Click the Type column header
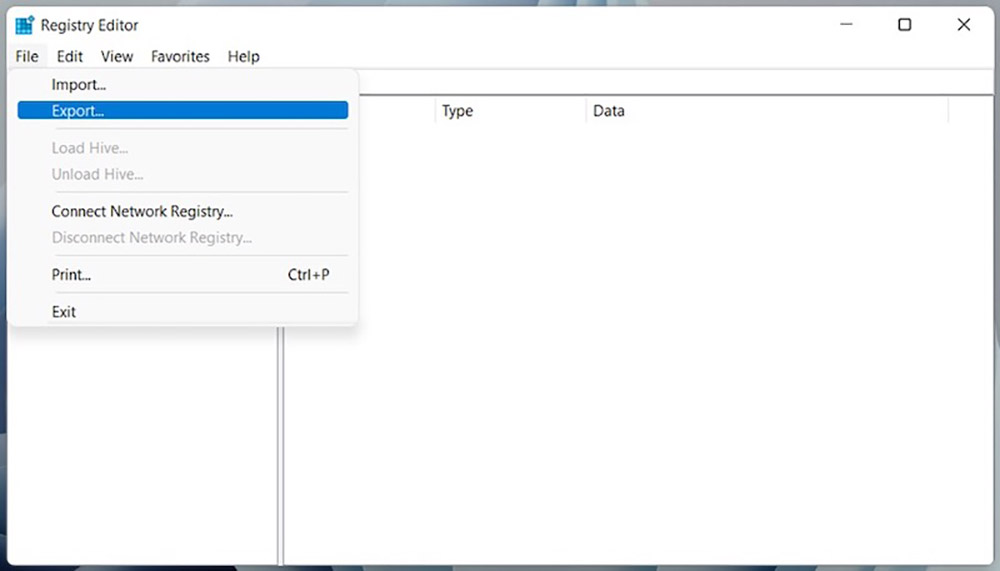 [x=510, y=110]
